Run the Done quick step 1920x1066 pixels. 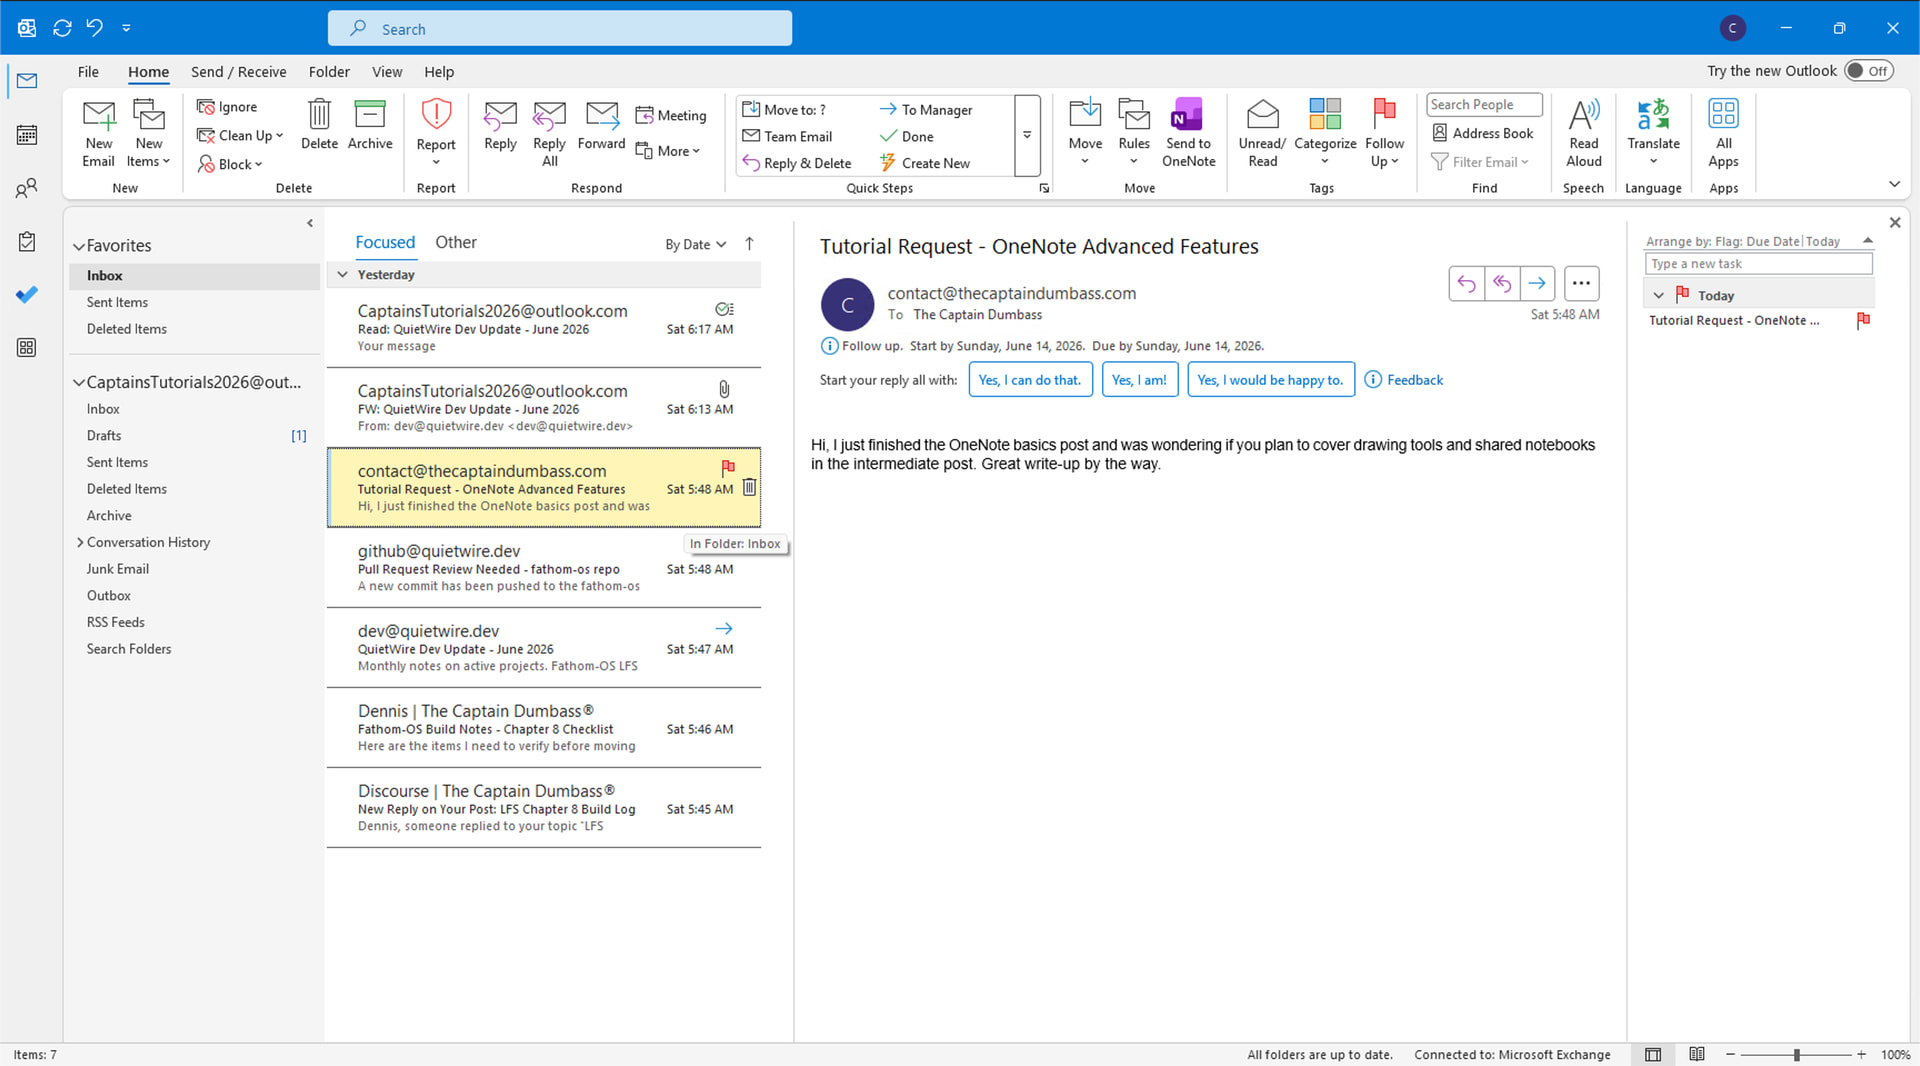point(907,136)
